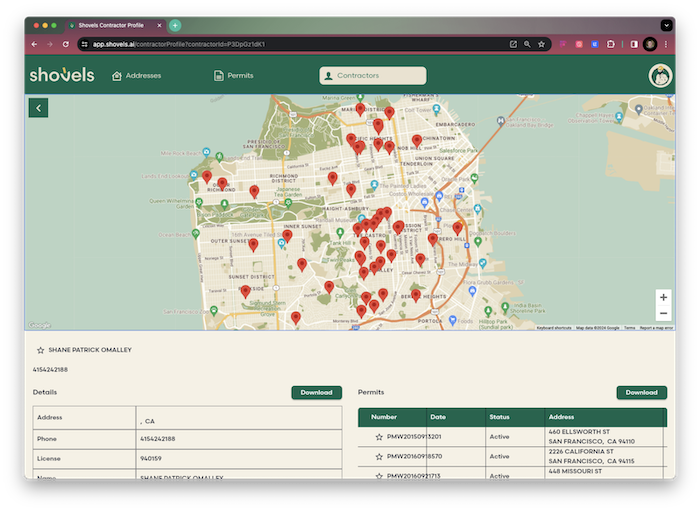This screenshot has height=511, width=700.
Task: Click the Coit Tower map marker
Action: pyautogui.click(x=437, y=108)
